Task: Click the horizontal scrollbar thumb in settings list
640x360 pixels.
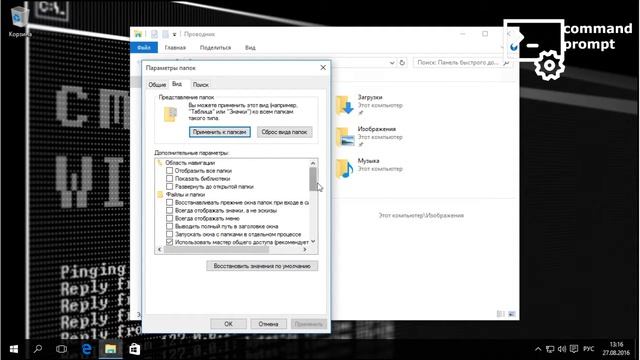Action: (216, 249)
